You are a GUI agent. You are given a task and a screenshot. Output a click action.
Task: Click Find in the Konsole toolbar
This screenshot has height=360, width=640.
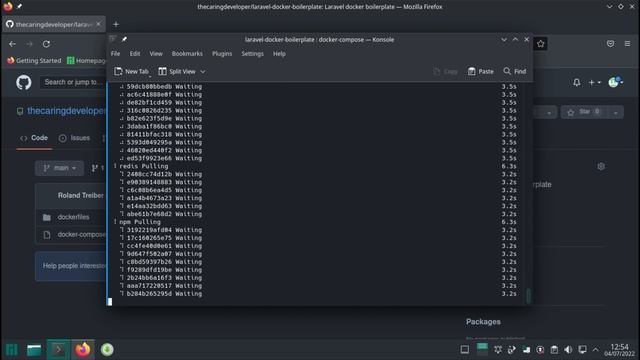pyautogui.click(x=515, y=71)
